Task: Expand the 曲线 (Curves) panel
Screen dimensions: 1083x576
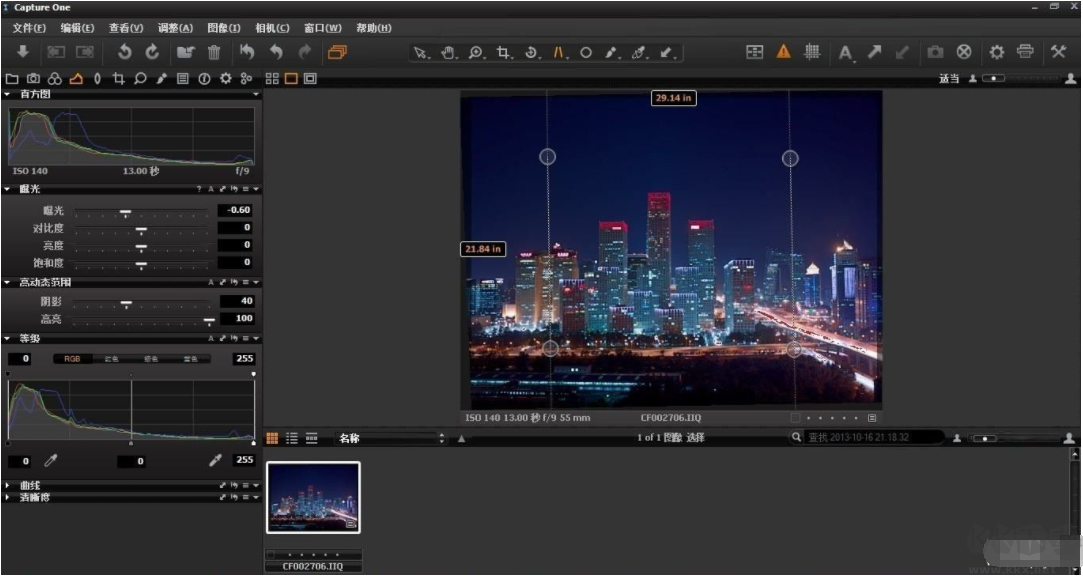Action: [8, 485]
